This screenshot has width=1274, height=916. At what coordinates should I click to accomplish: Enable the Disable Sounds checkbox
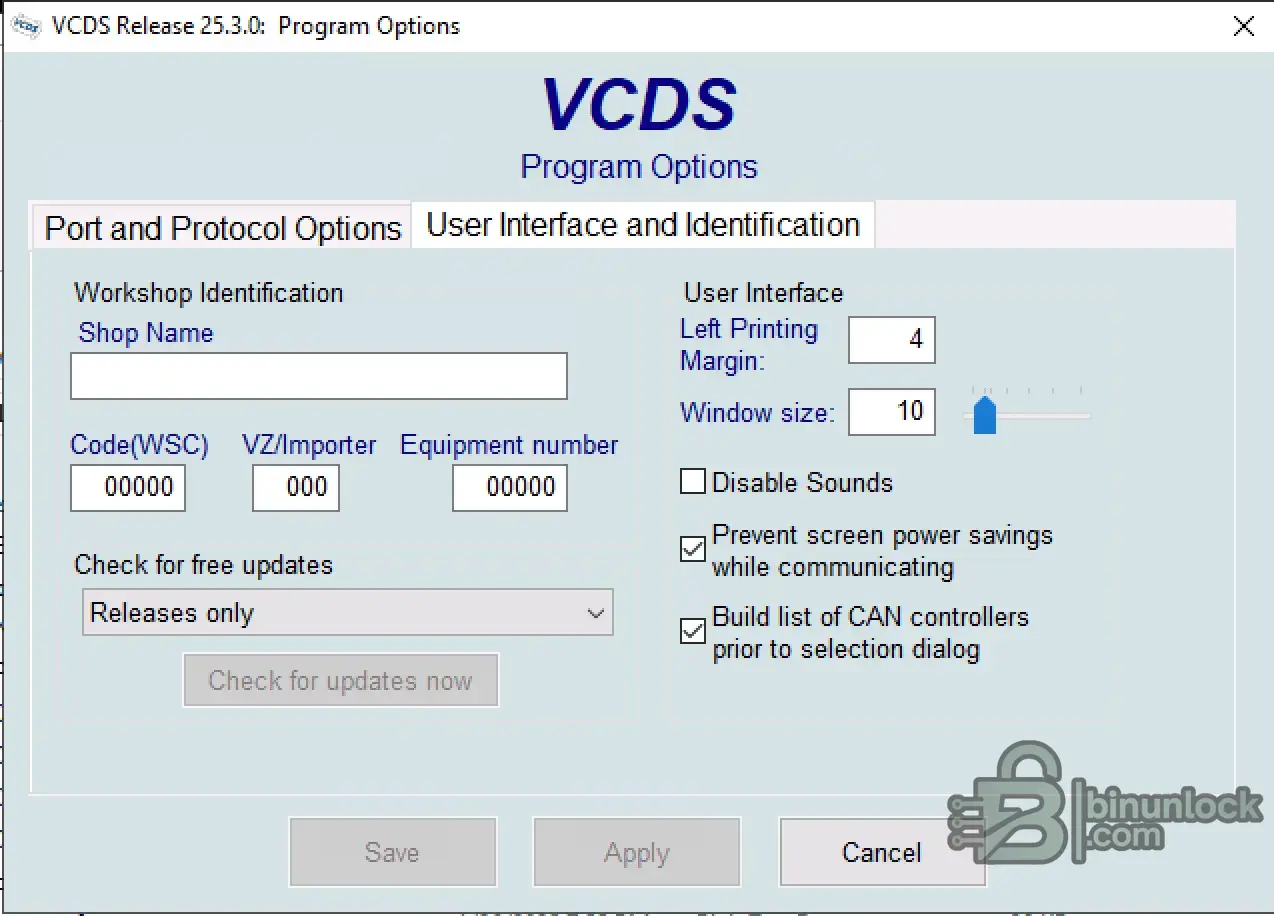692,482
